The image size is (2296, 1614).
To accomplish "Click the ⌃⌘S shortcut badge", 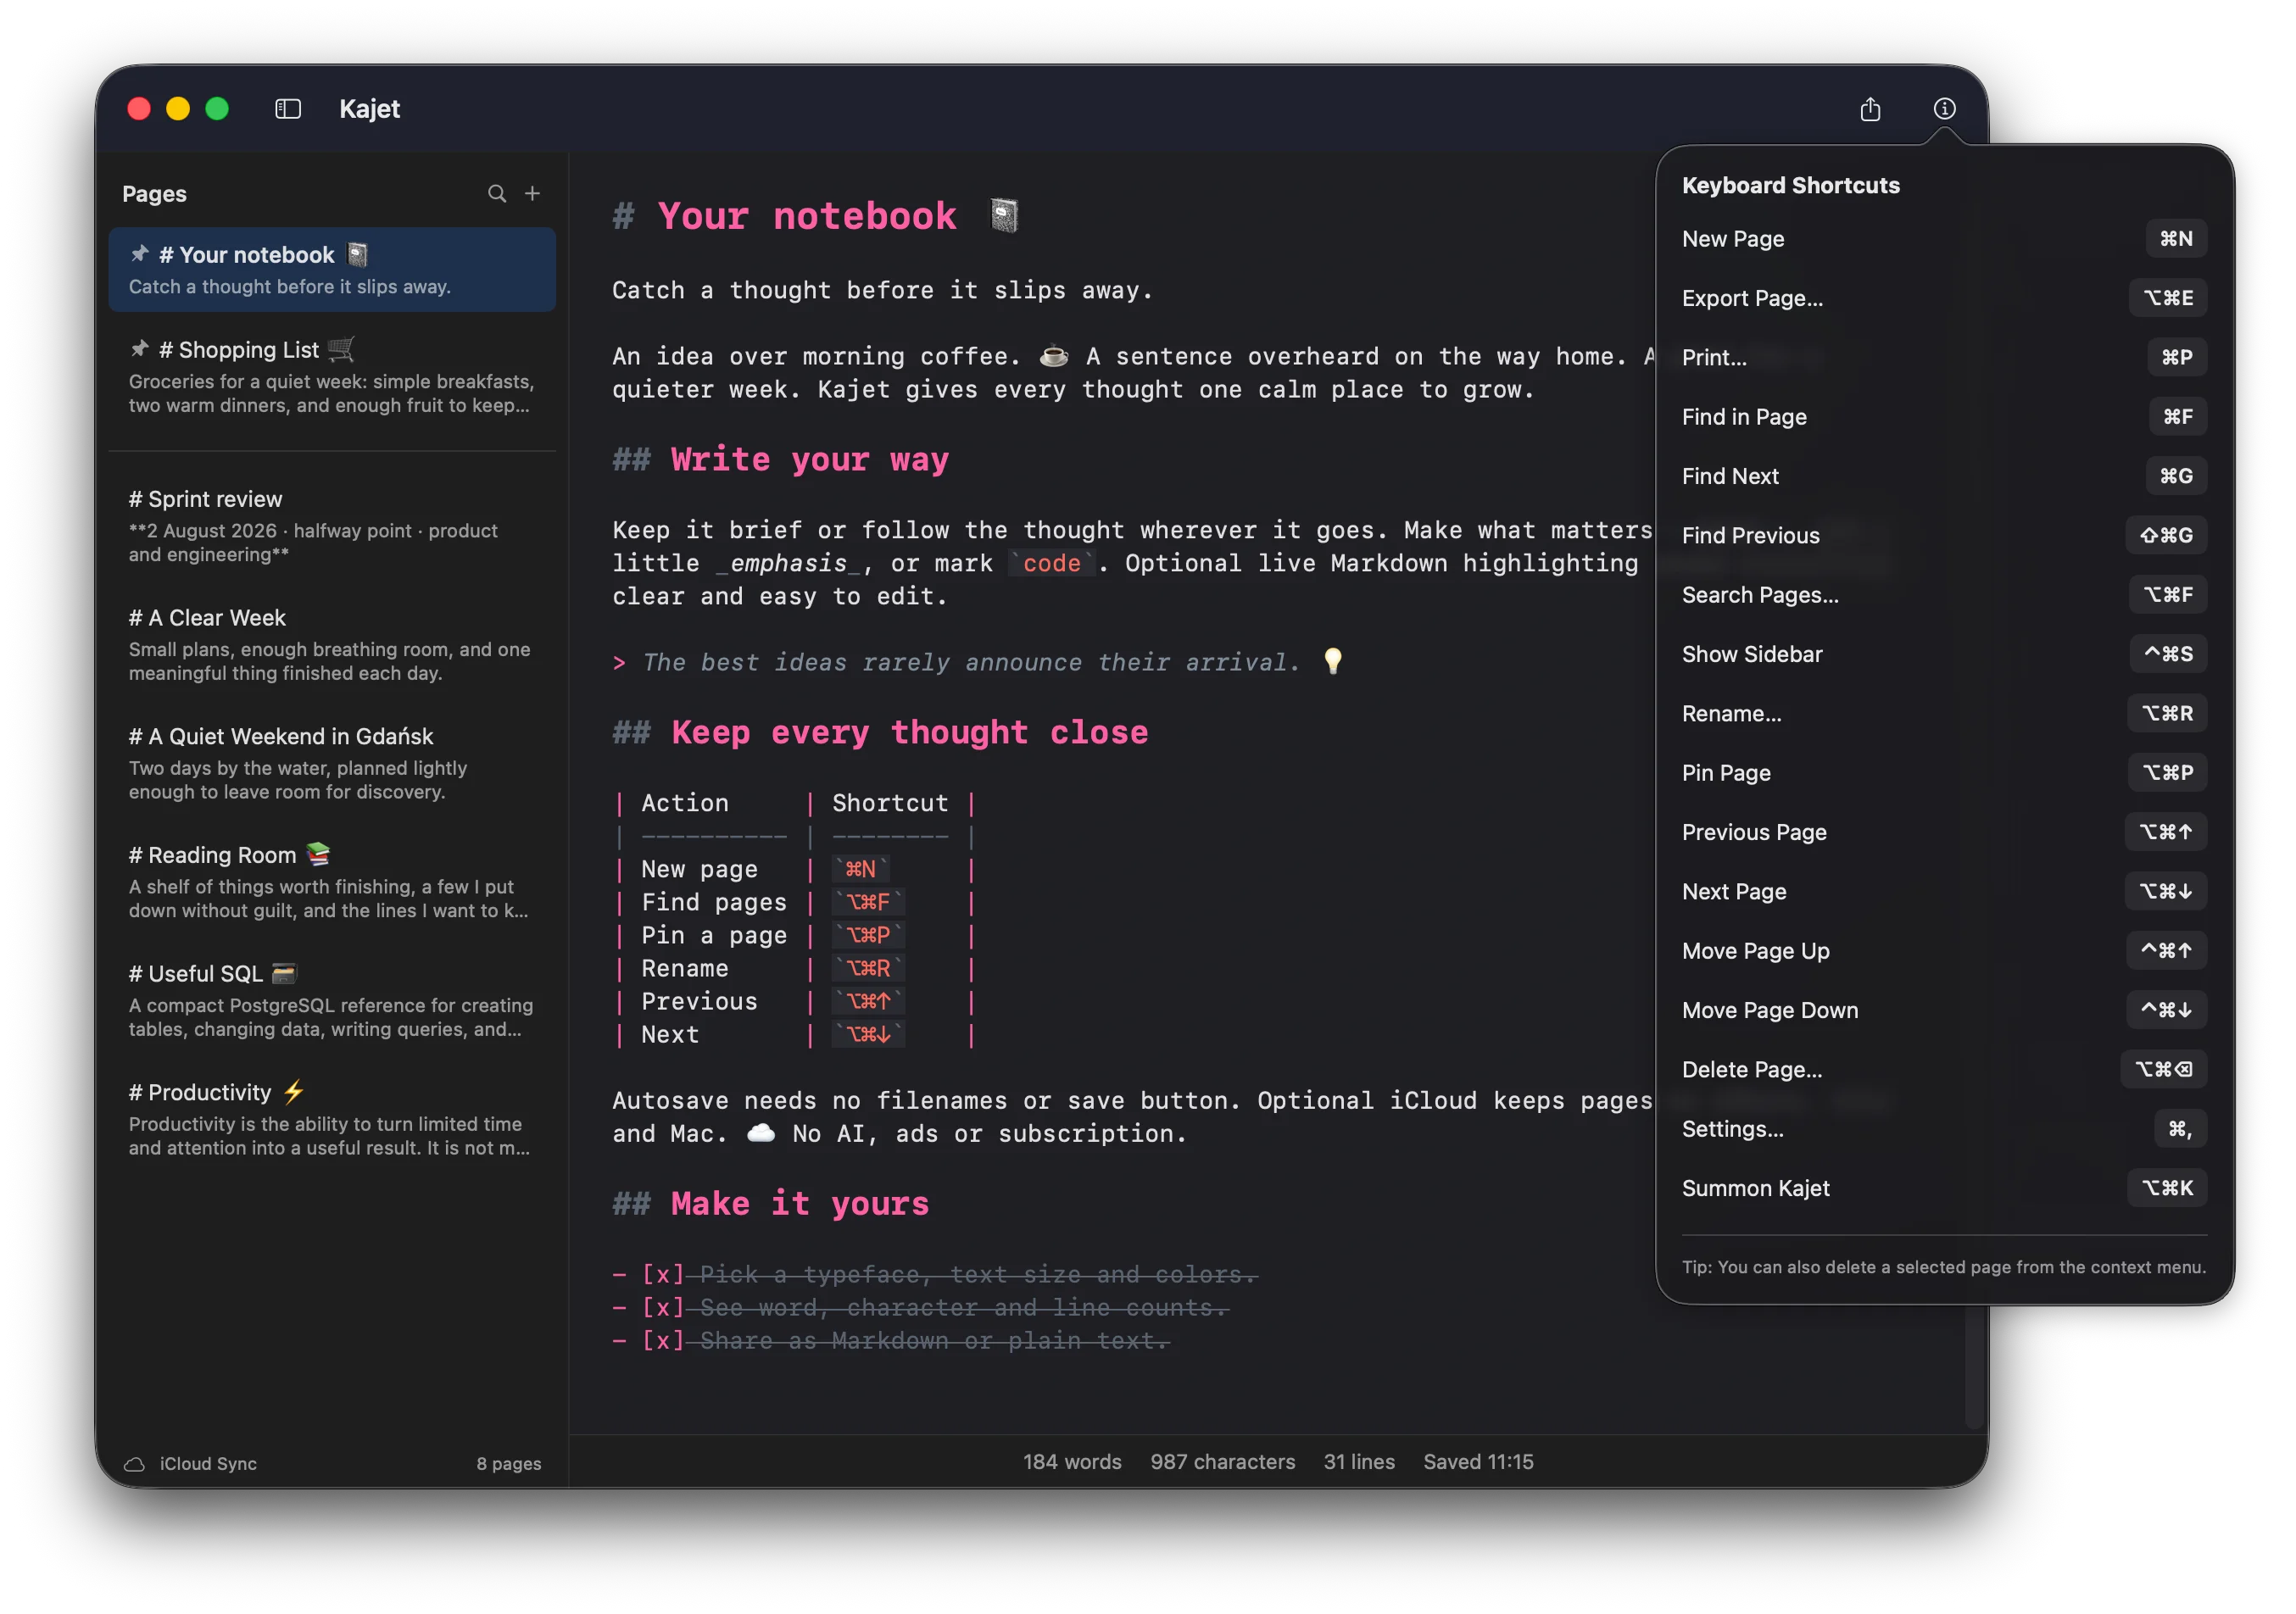I will [x=2168, y=654].
